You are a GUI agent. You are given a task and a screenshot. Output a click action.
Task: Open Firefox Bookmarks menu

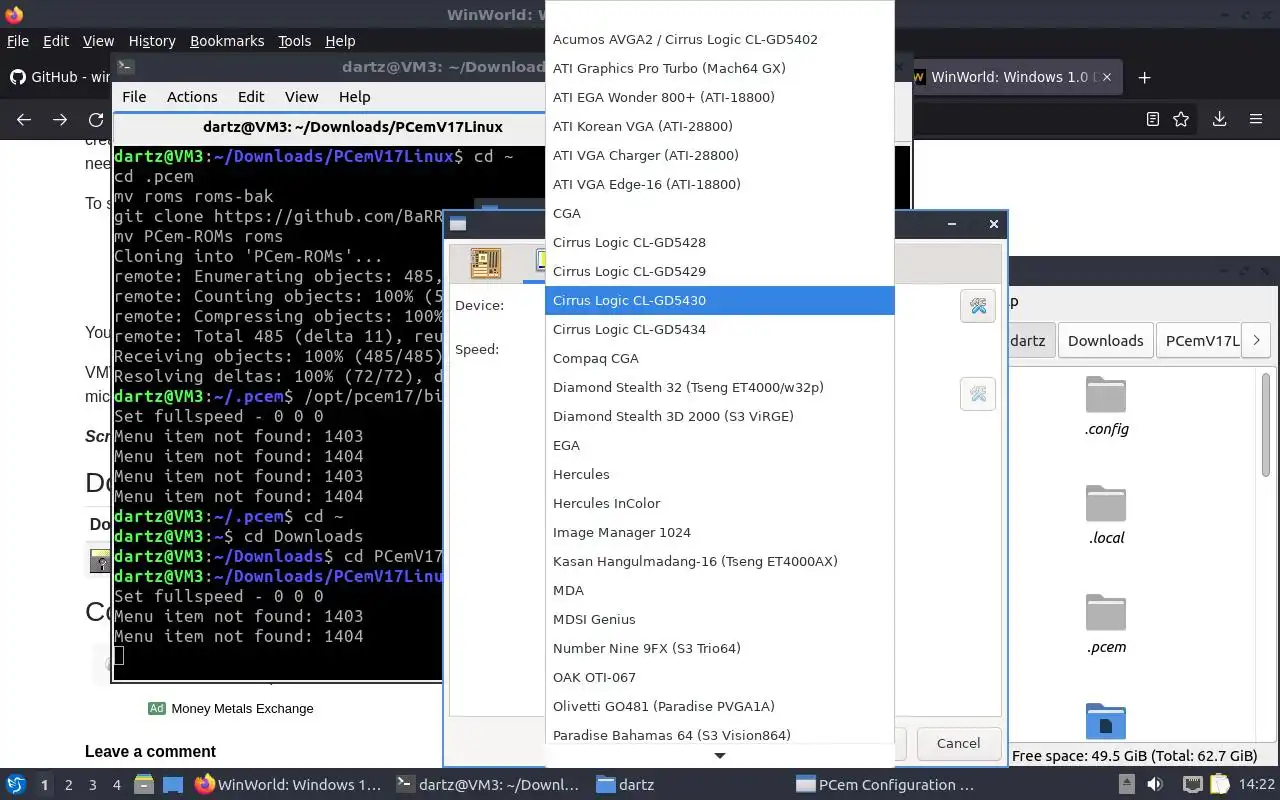pyautogui.click(x=227, y=41)
